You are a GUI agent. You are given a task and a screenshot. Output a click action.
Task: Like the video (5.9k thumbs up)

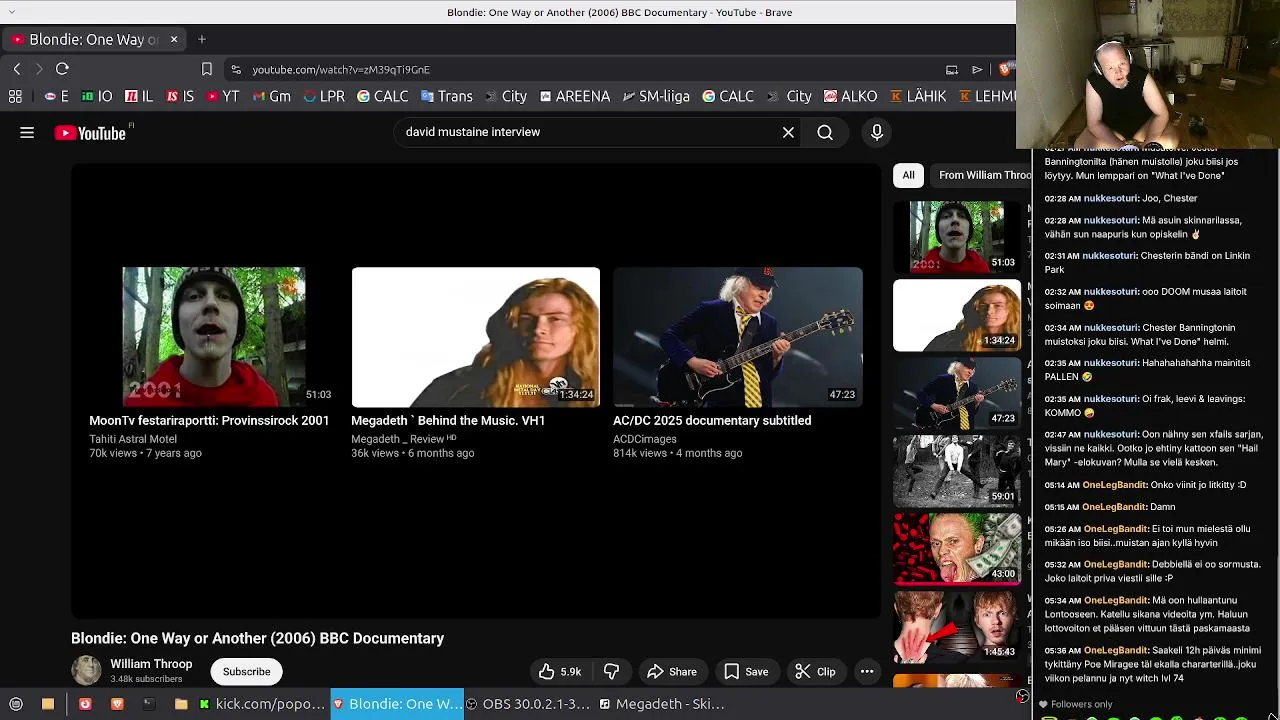pyautogui.click(x=560, y=672)
